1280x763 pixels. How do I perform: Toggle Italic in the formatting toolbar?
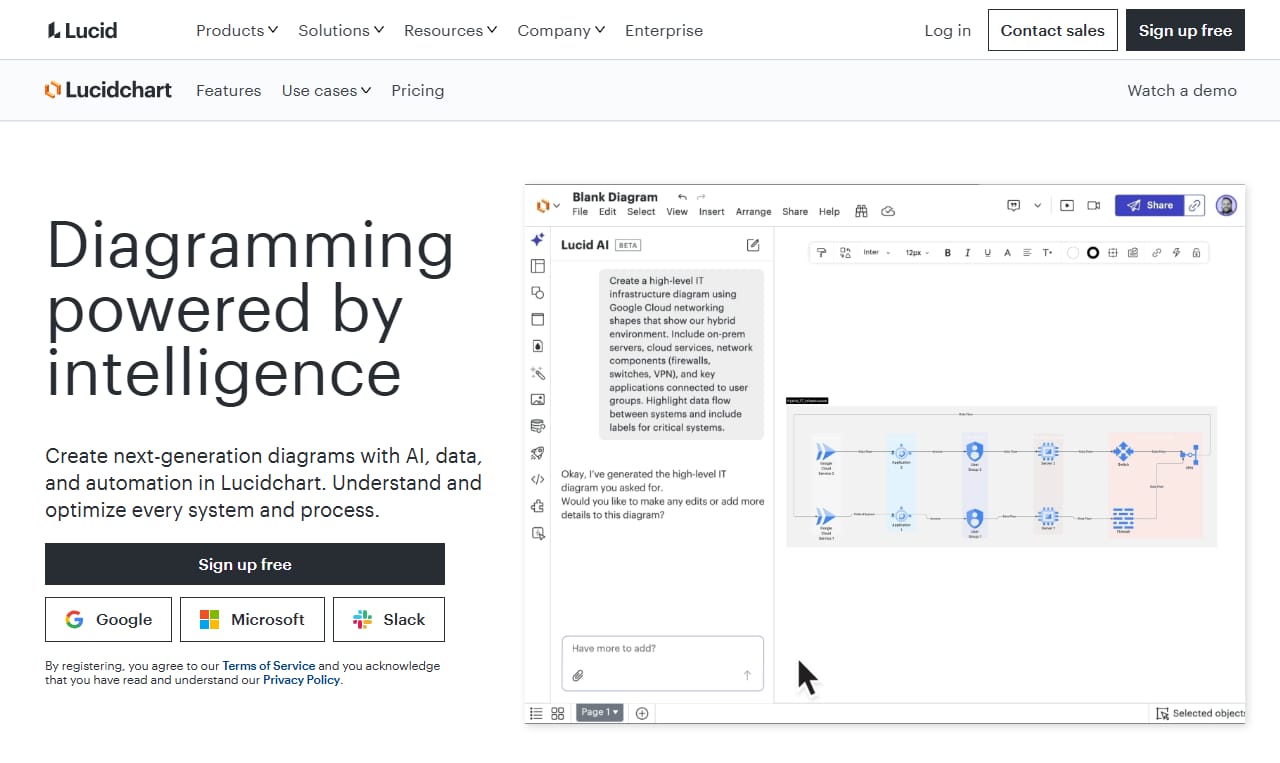967,253
